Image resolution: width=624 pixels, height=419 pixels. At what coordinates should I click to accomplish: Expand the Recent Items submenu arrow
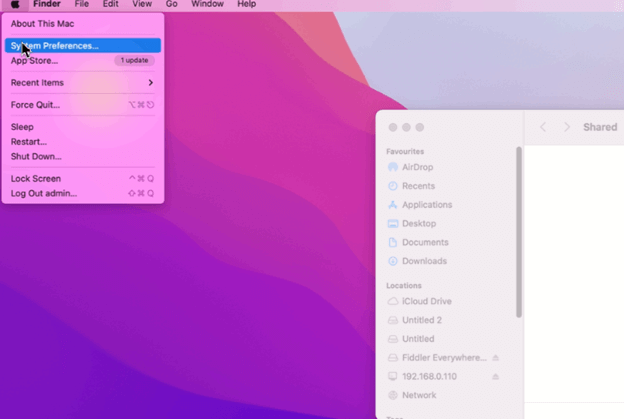click(x=150, y=83)
